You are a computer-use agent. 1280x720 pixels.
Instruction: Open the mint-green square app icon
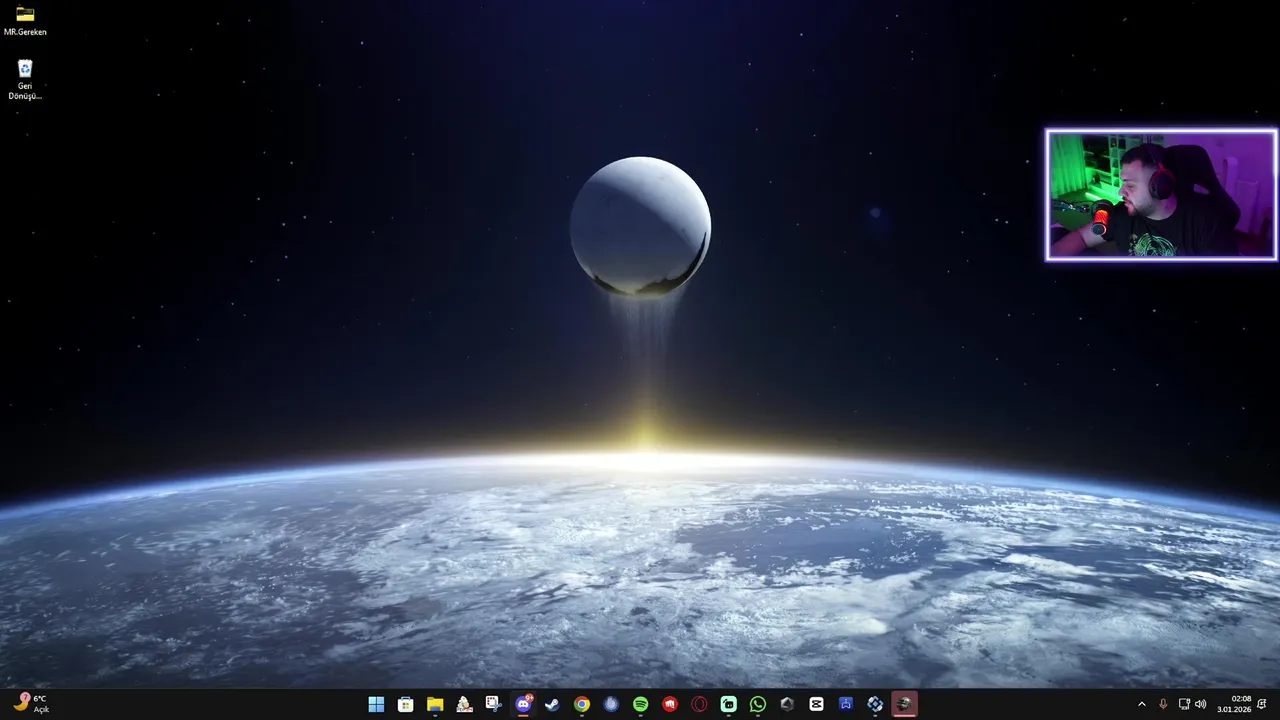click(728, 704)
